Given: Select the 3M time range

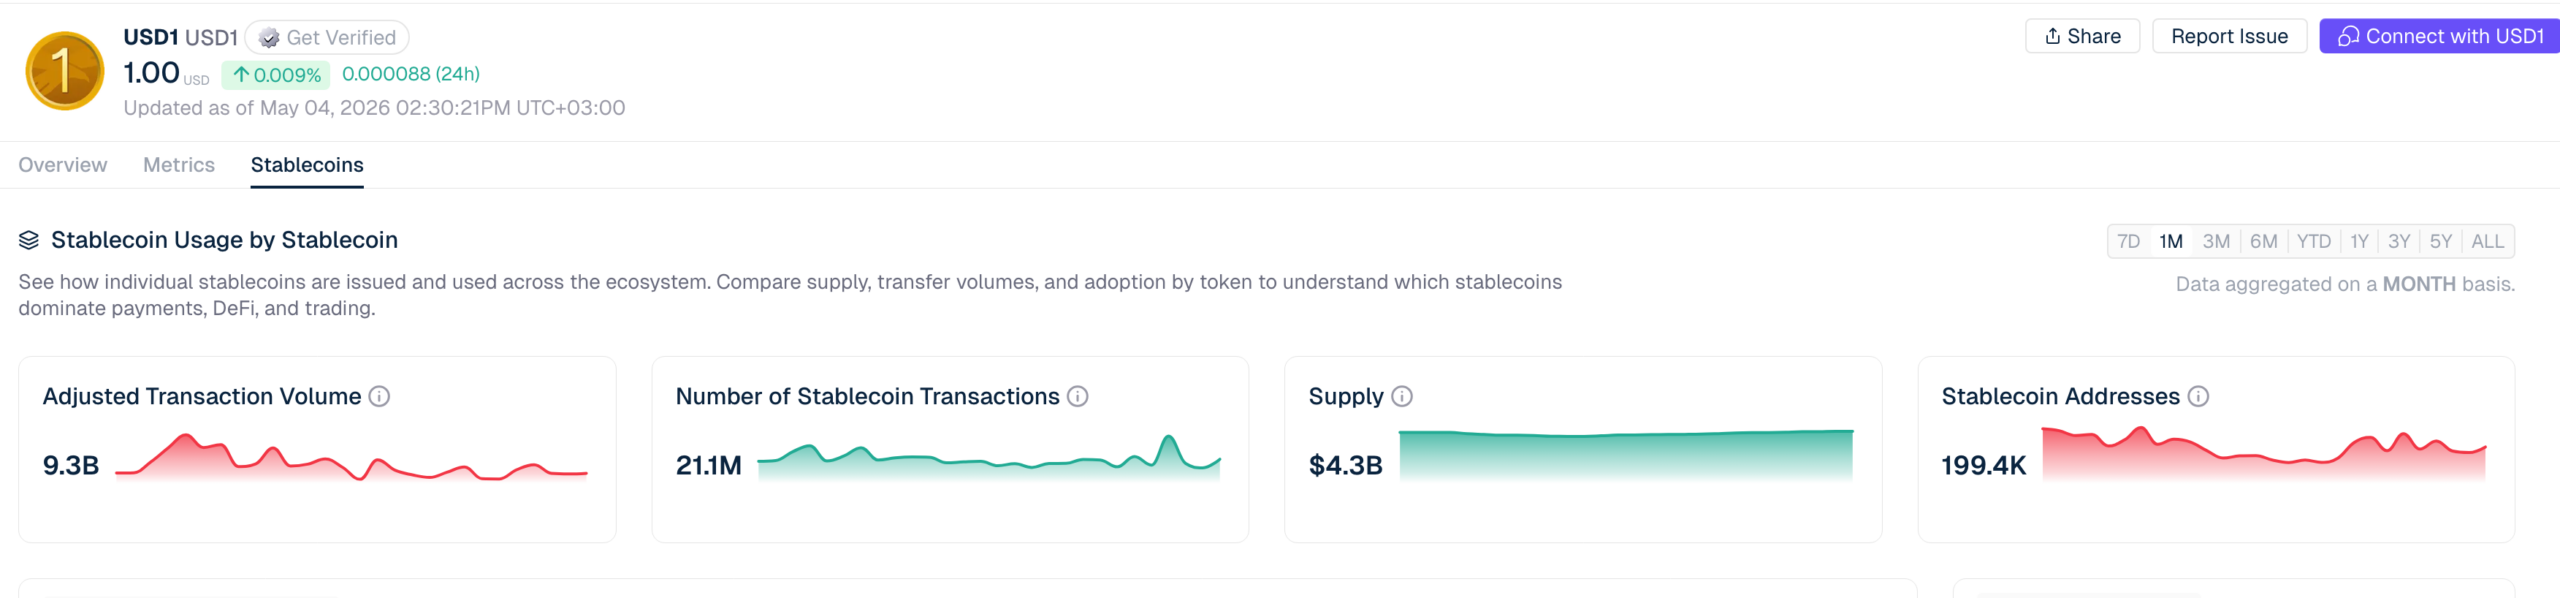Looking at the screenshot, I should (2217, 241).
